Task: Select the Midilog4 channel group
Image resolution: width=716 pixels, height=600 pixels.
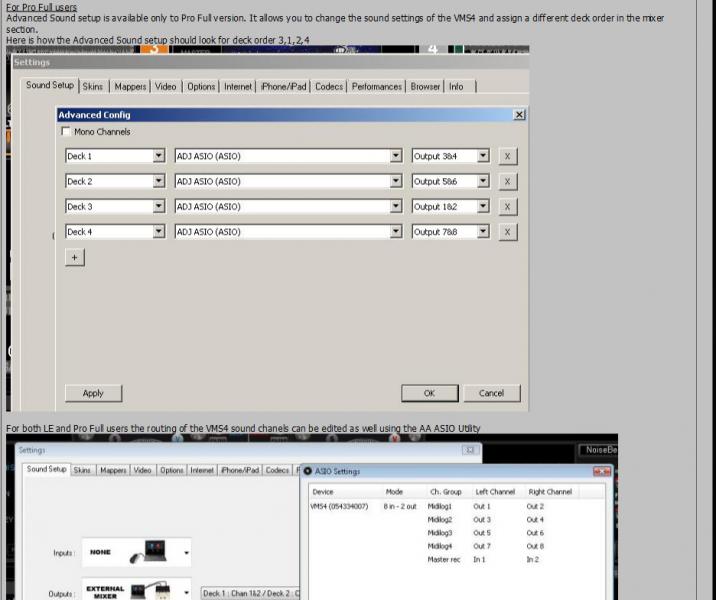Action: pos(440,546)
